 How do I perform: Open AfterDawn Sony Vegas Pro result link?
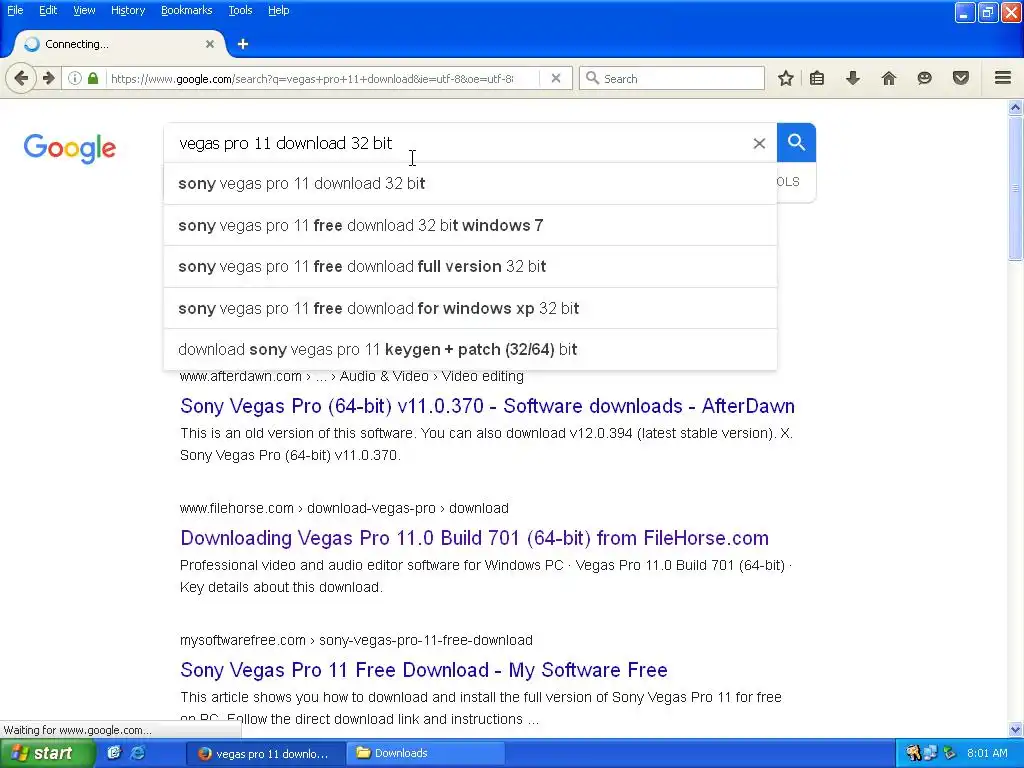point(487,406)
